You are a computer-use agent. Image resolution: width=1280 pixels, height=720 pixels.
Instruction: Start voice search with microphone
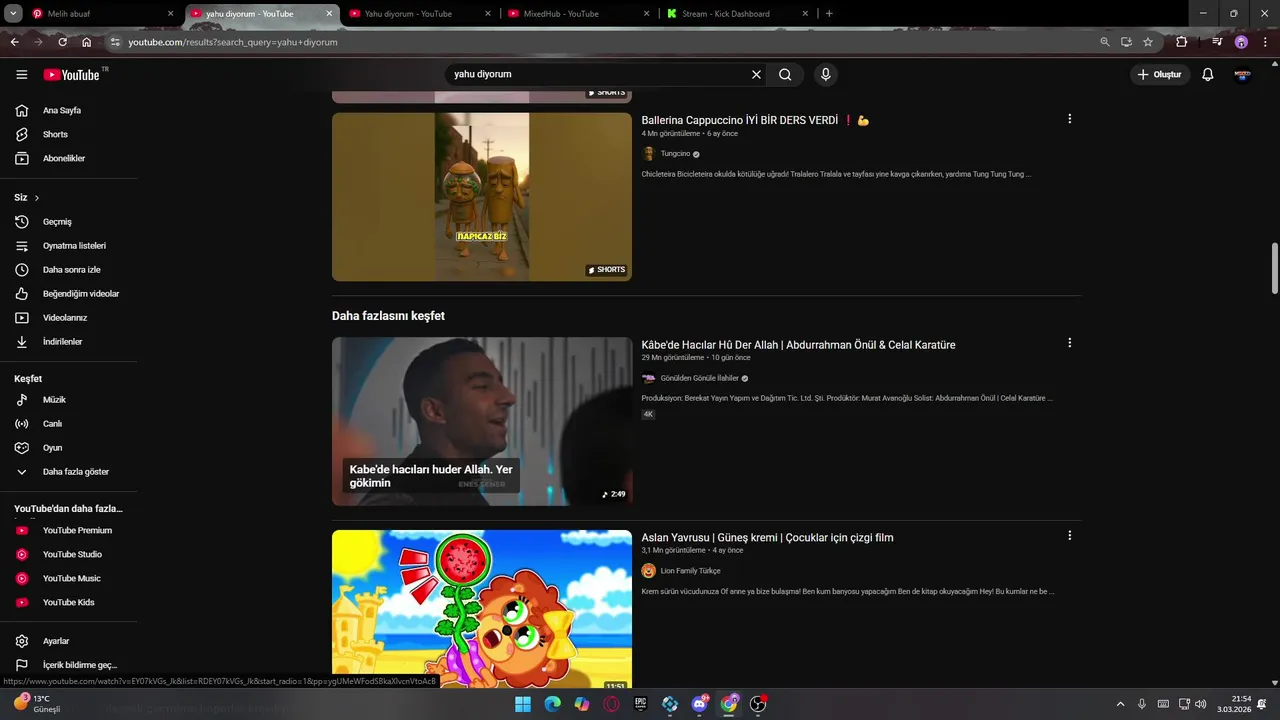tap(825, 75)
